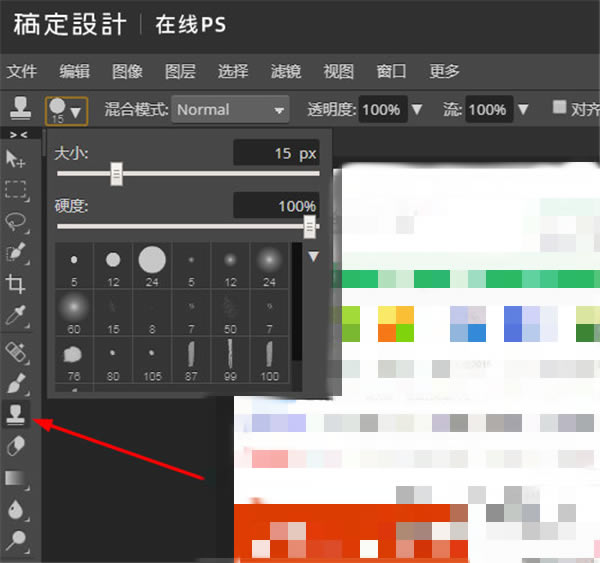Click the flow 100% value field
Viewport: 600px width, 563px height.
point(489,110)
